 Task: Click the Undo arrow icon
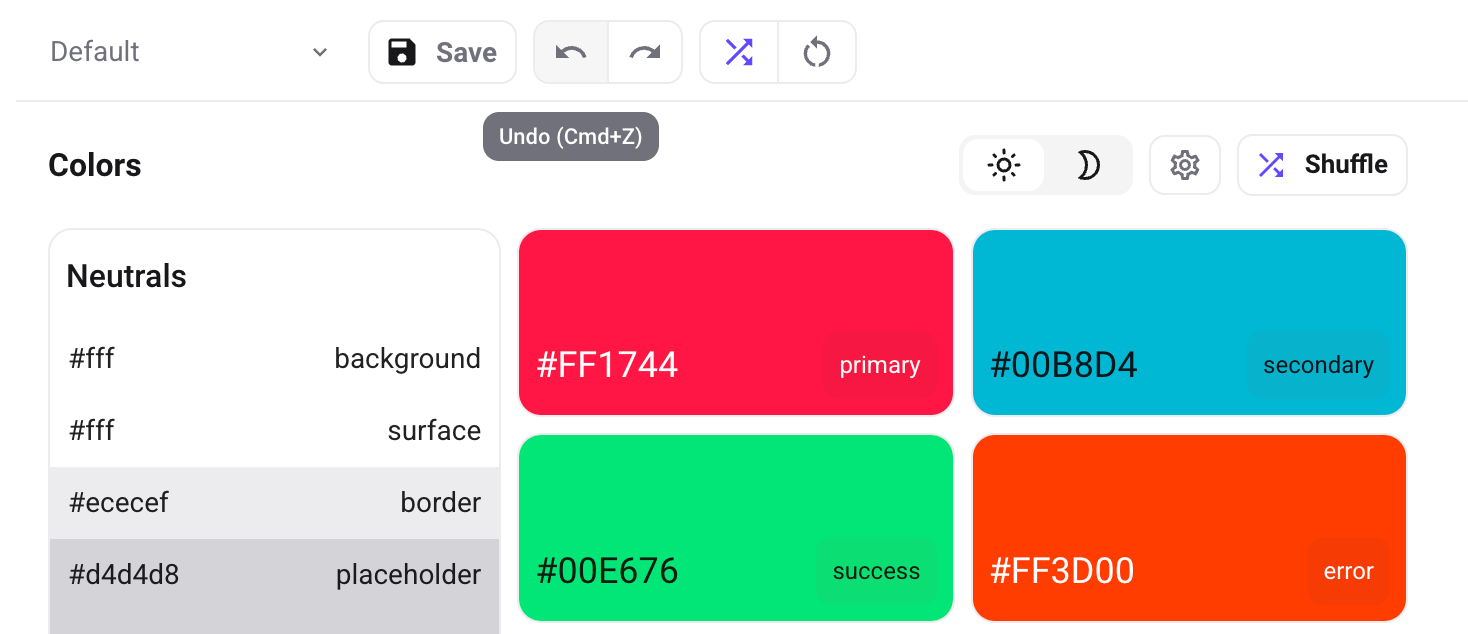click(x=571, y=52)
